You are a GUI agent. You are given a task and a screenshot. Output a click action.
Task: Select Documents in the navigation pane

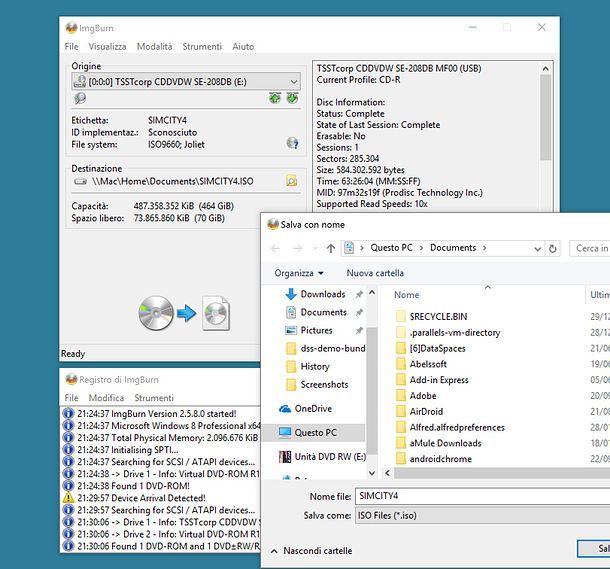[323, 312]
